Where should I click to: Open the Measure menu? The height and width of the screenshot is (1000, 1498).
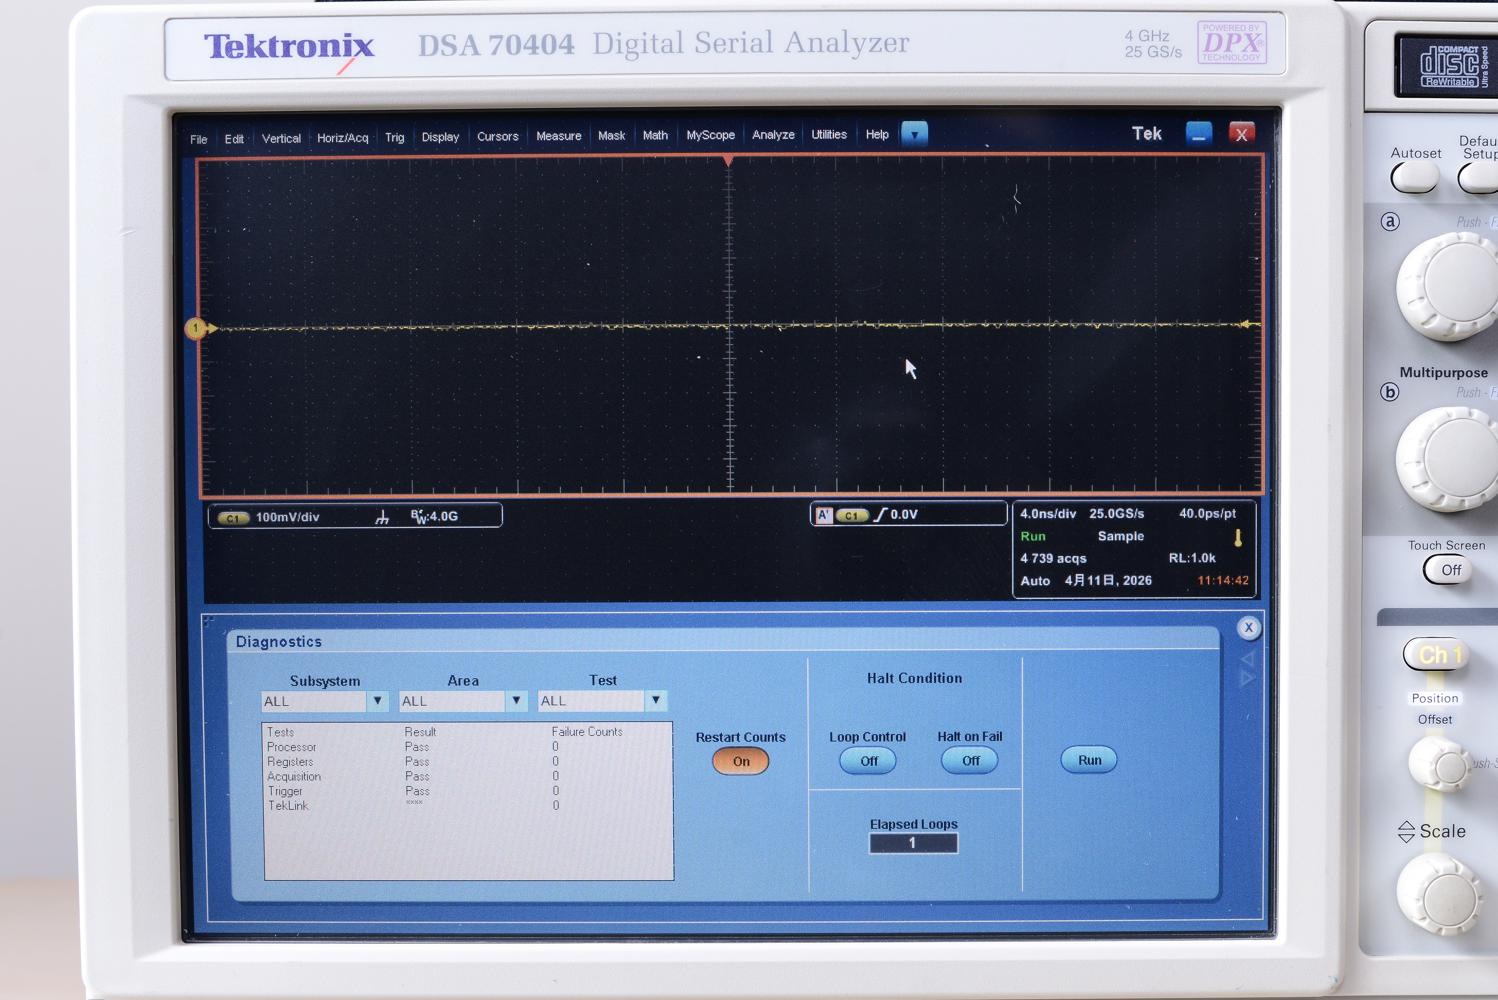[559, 136]
